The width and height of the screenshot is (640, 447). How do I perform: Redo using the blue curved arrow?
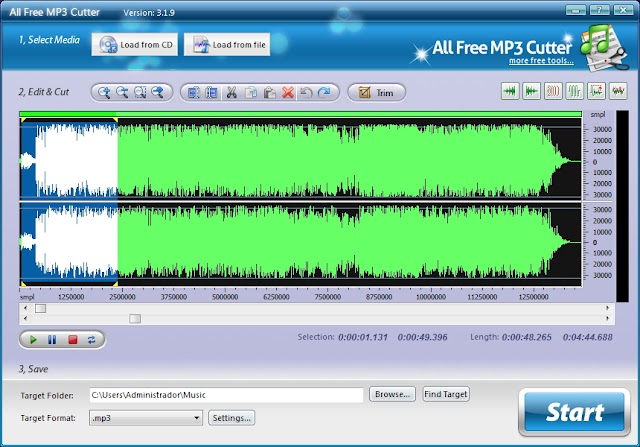tap(324, 93)
